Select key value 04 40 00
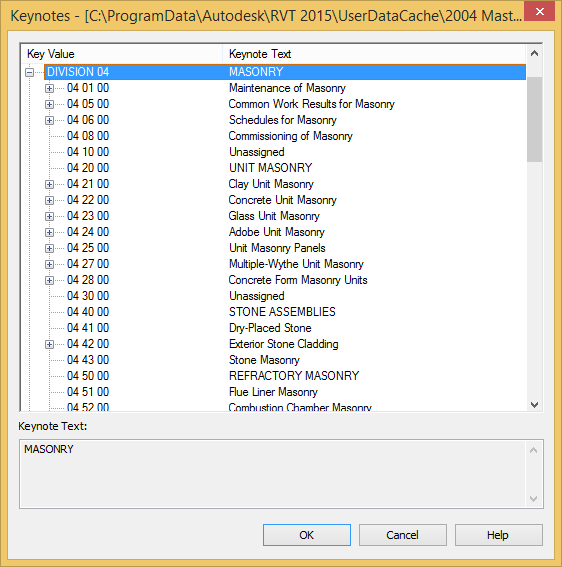562x567 pixels. (88, 312)
